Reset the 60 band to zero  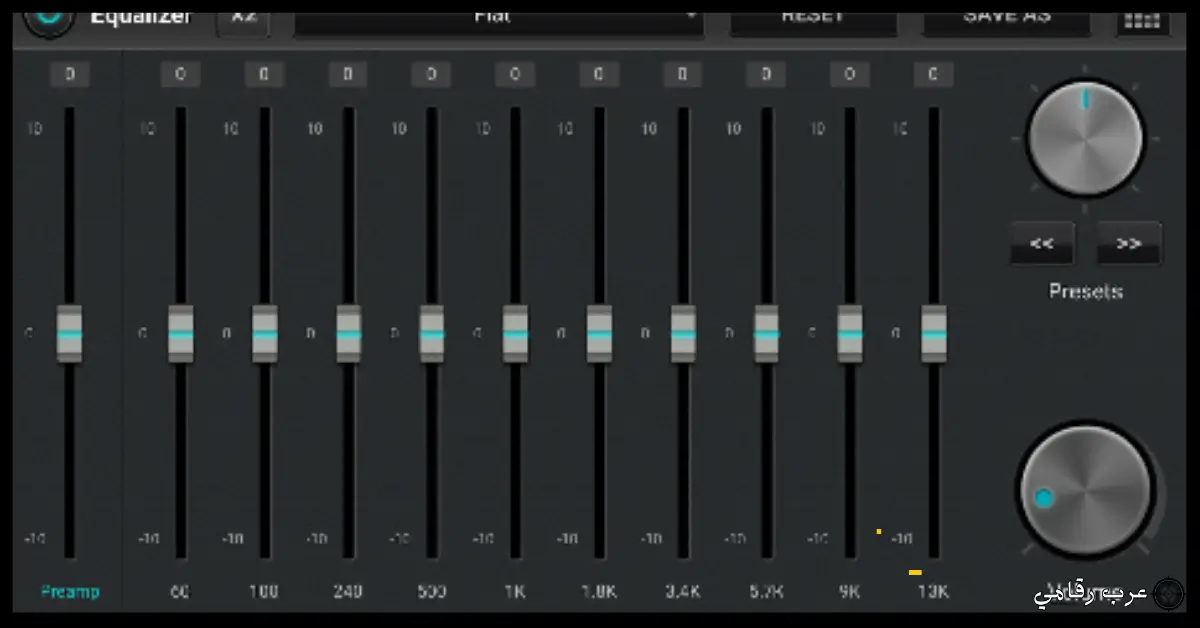pyautogui.click(x=181, y=74)
